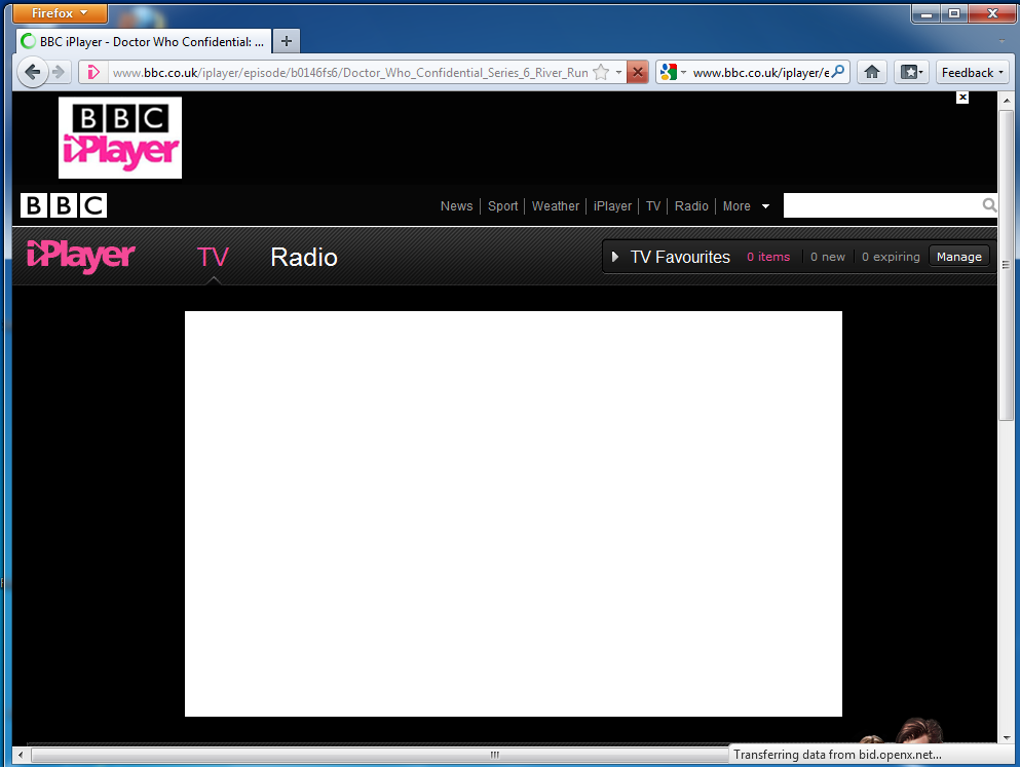This screenshot has width=1020, height=767.
Task: Click the BBC blocks logo
Action: pyautogui.click(x=64, y=206)
